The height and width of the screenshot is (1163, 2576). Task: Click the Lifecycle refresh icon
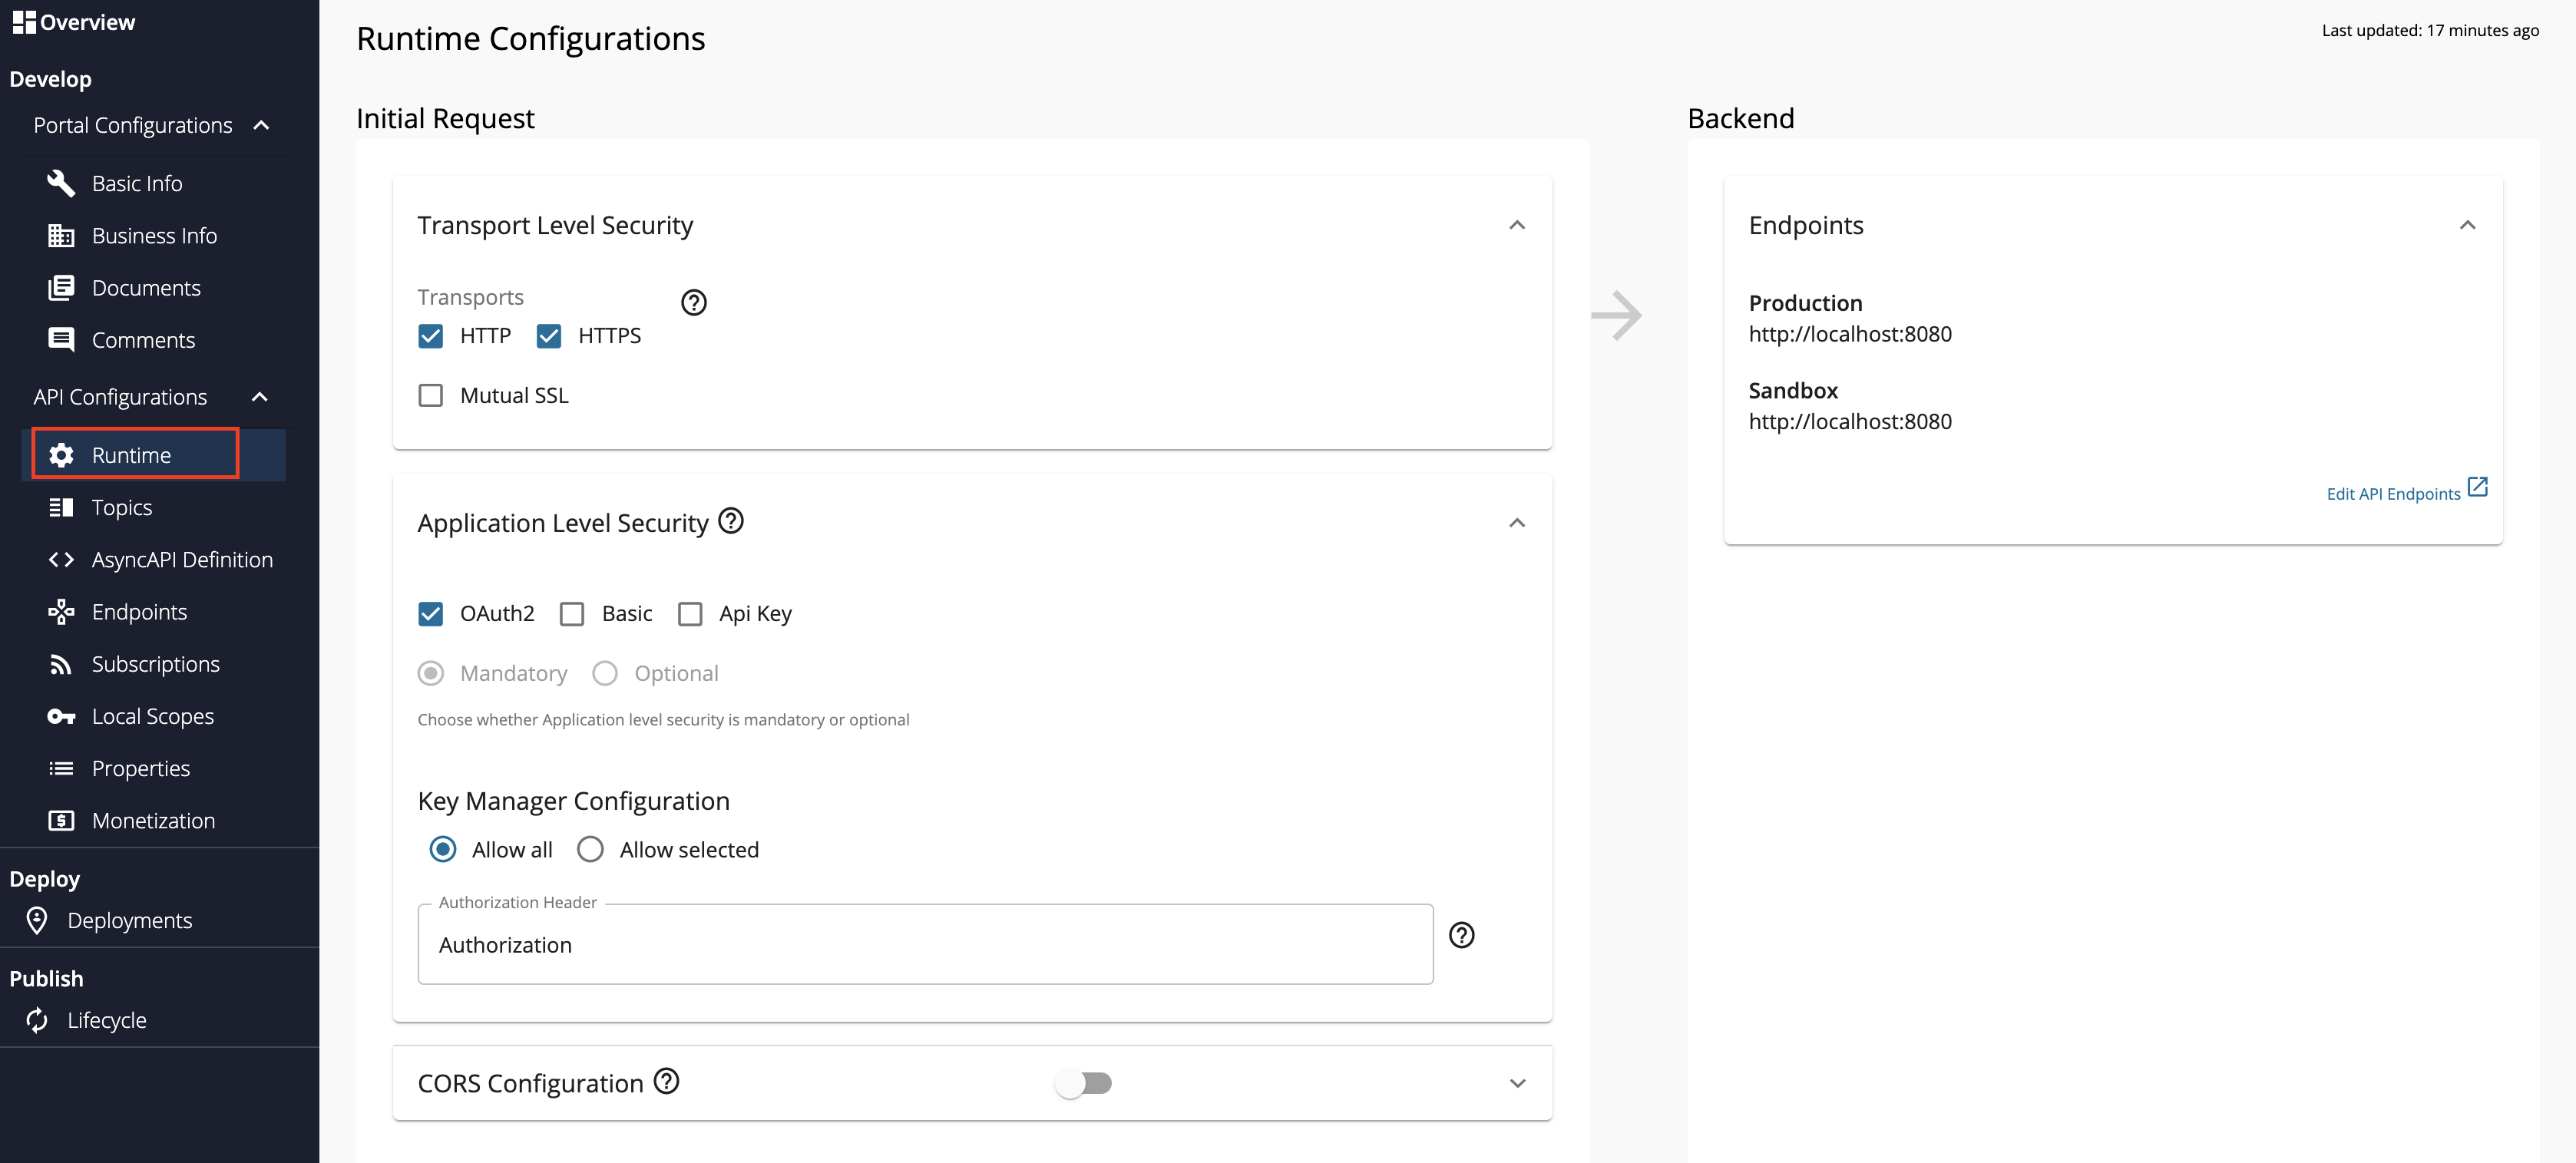pyautogui.click(x=36, y=1020)
